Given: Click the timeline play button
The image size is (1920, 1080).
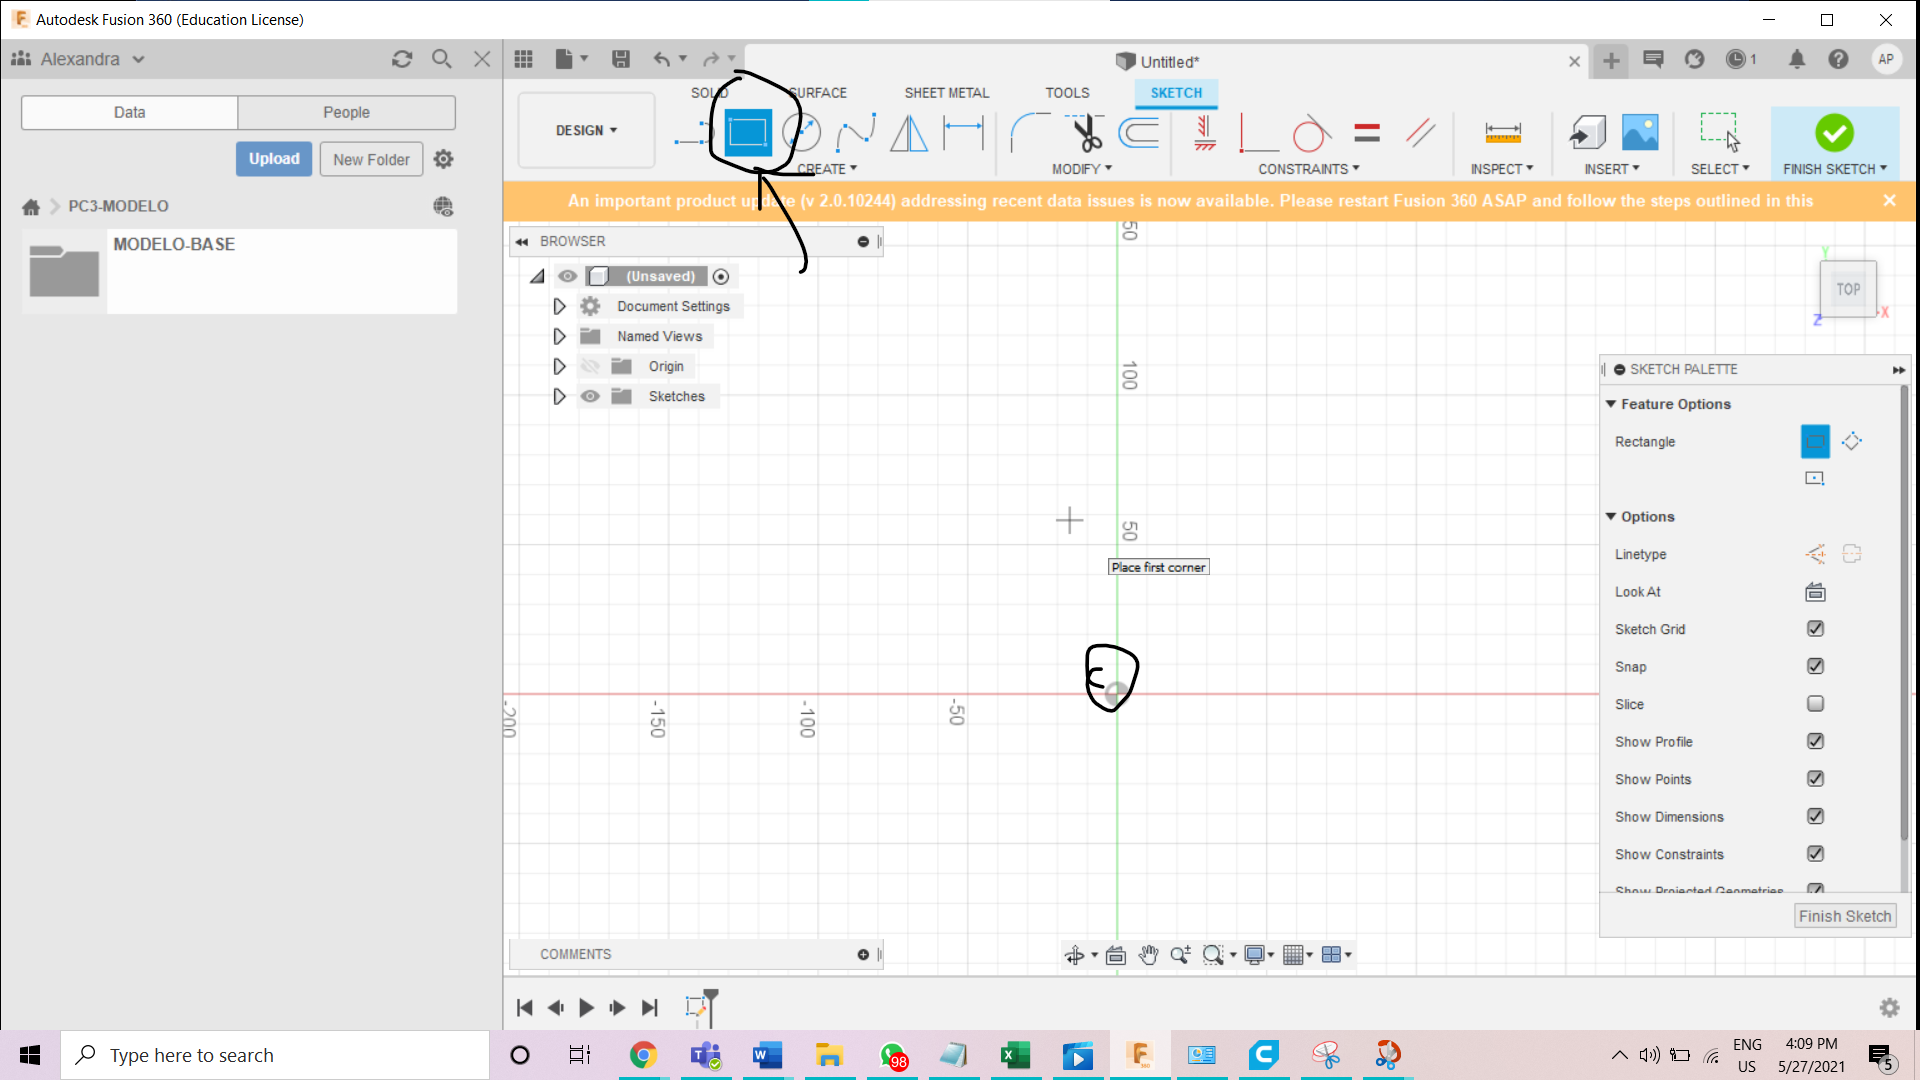Looking at the screenshot, I should pyautogui.click(x=586, y=1008).
